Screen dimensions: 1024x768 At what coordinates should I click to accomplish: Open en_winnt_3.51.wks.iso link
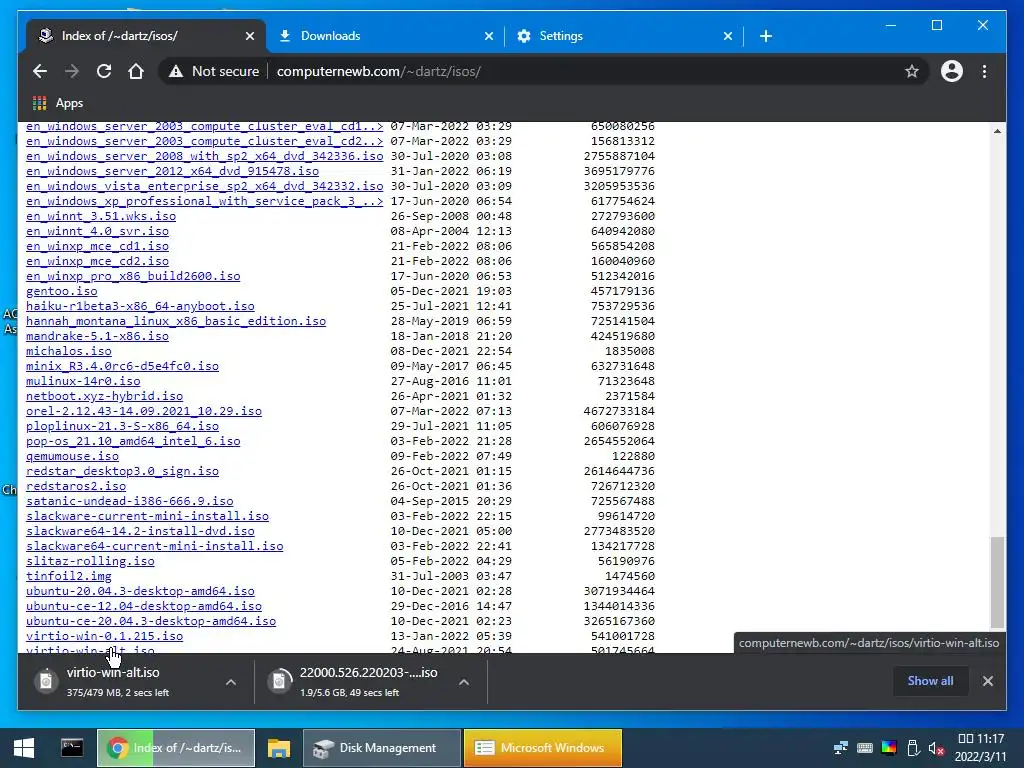(101, 216)
